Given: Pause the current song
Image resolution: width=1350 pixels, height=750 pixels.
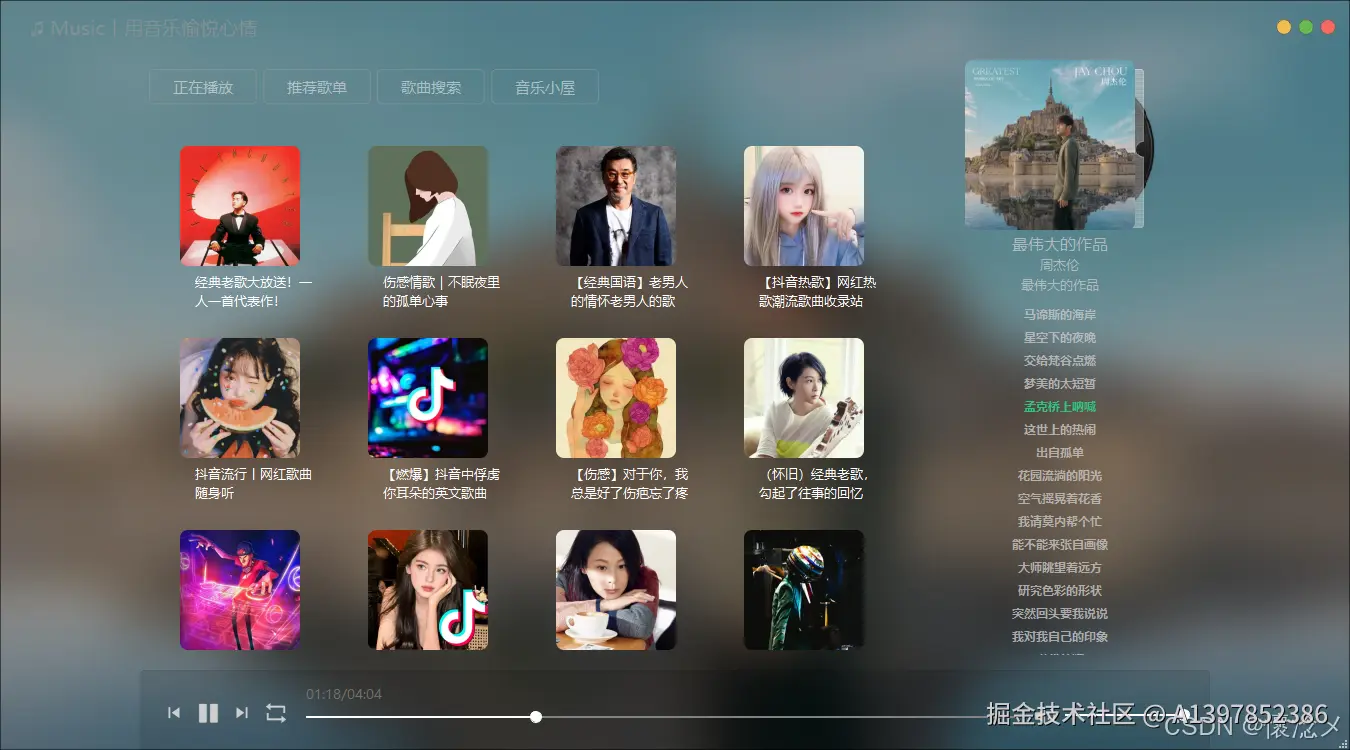Looking at the screenshot, I should 208,713.
